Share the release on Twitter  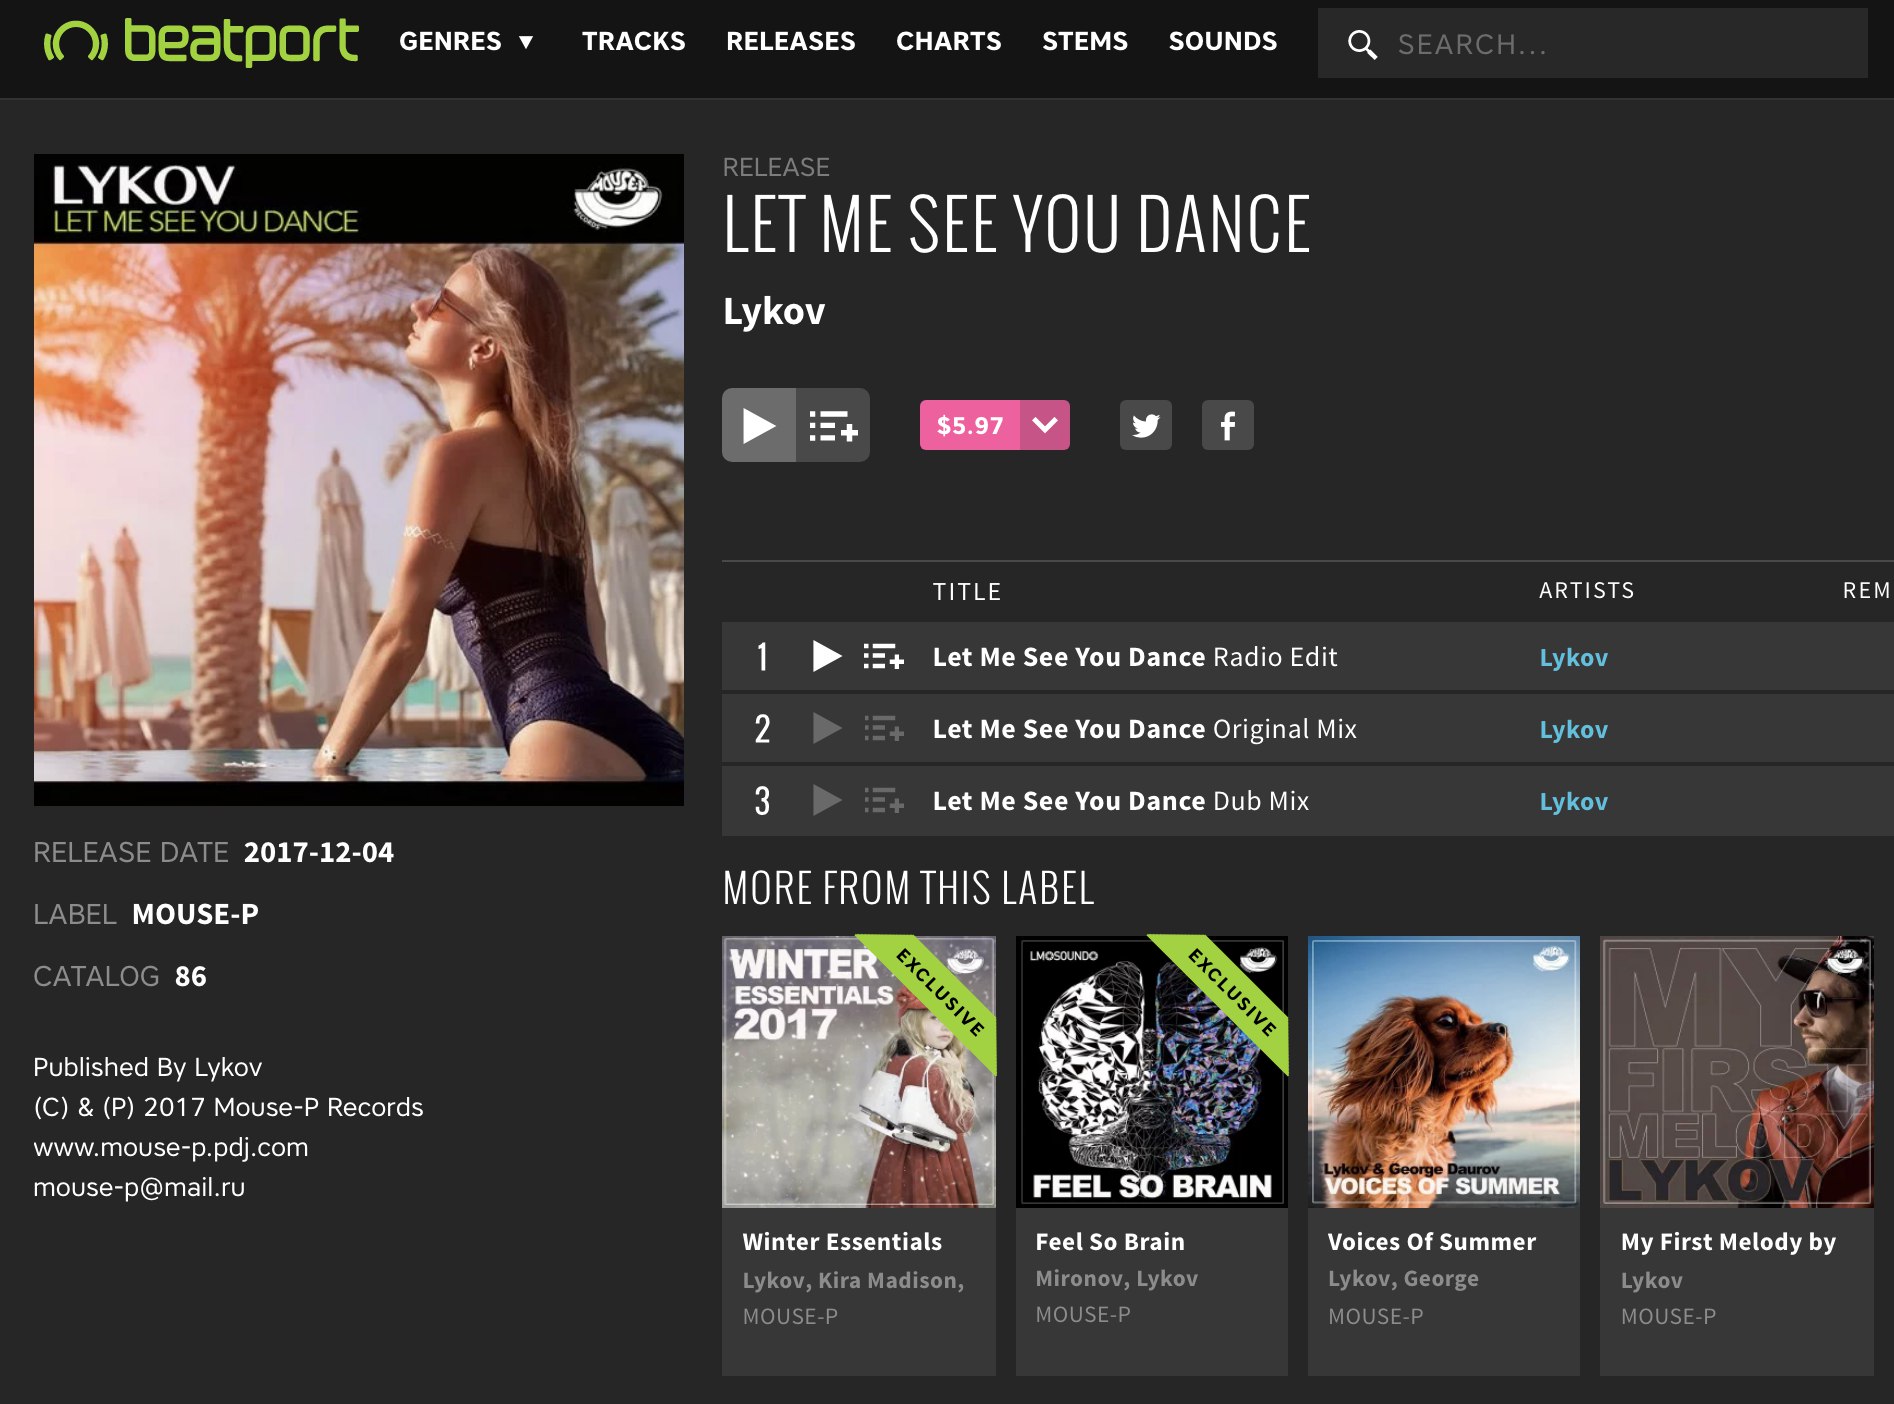pos(1145,425)
